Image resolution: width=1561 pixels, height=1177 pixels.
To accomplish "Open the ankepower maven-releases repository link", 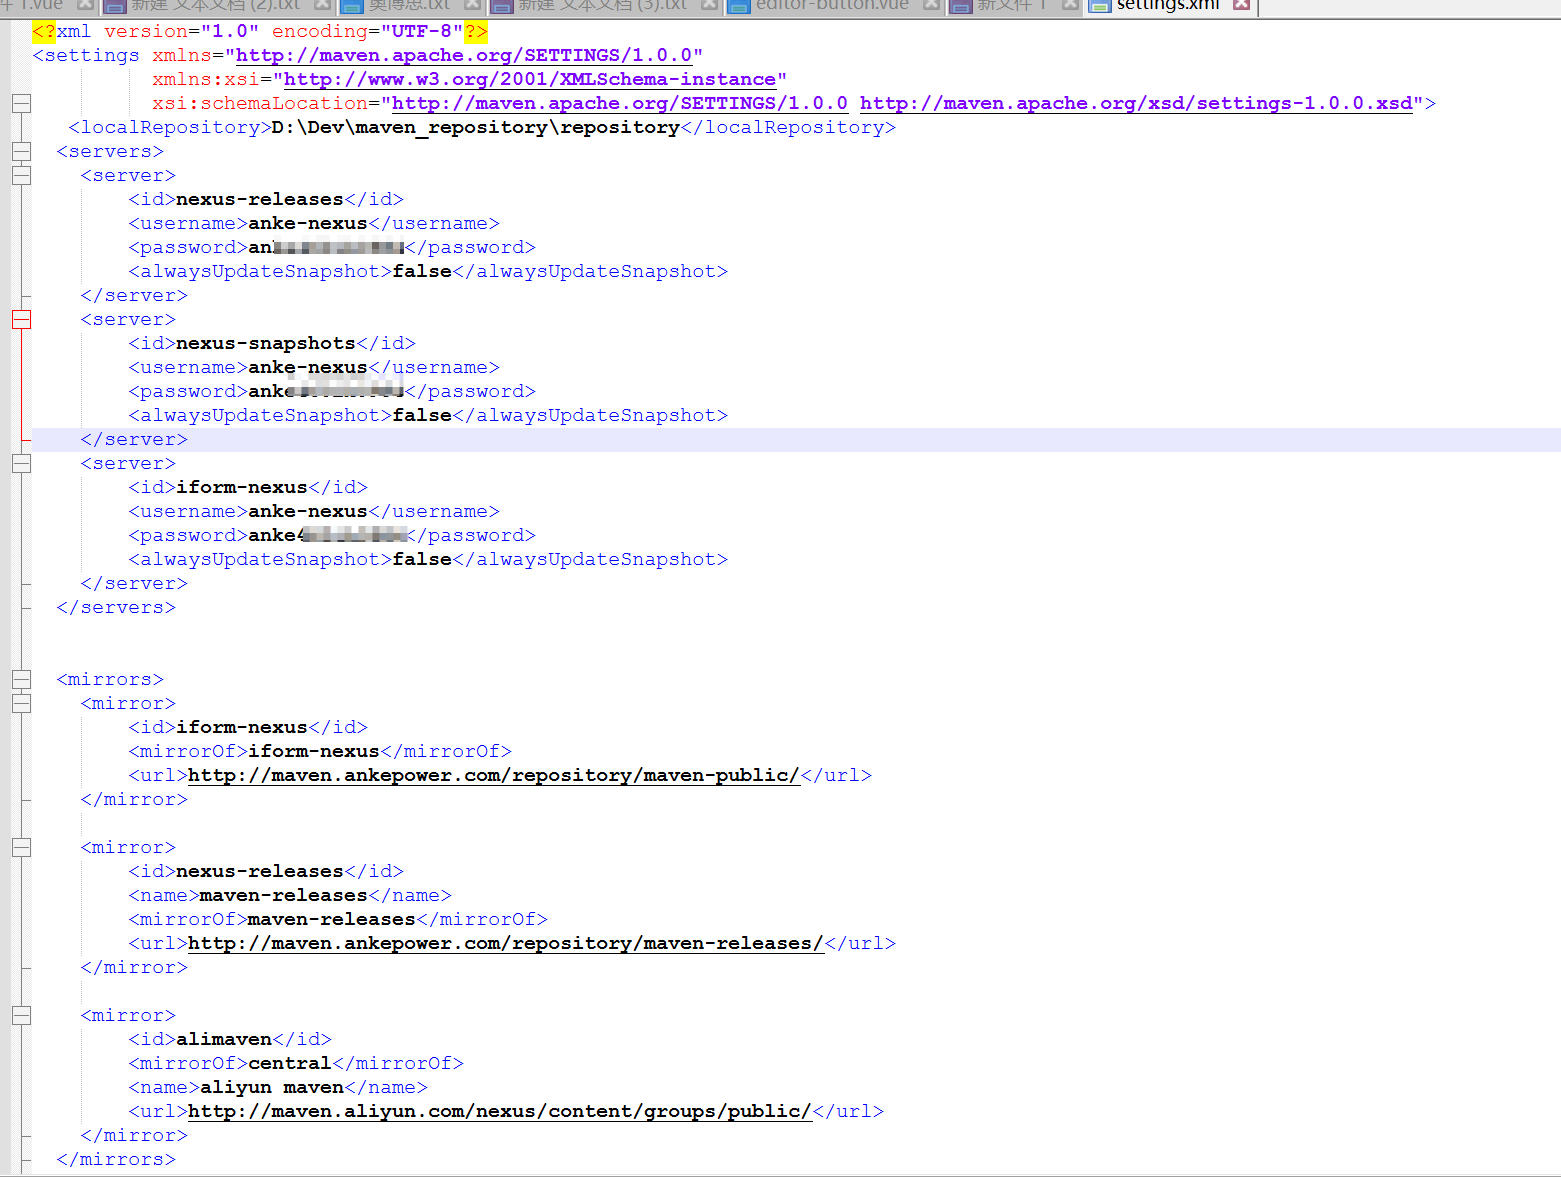I will point(505,943).
